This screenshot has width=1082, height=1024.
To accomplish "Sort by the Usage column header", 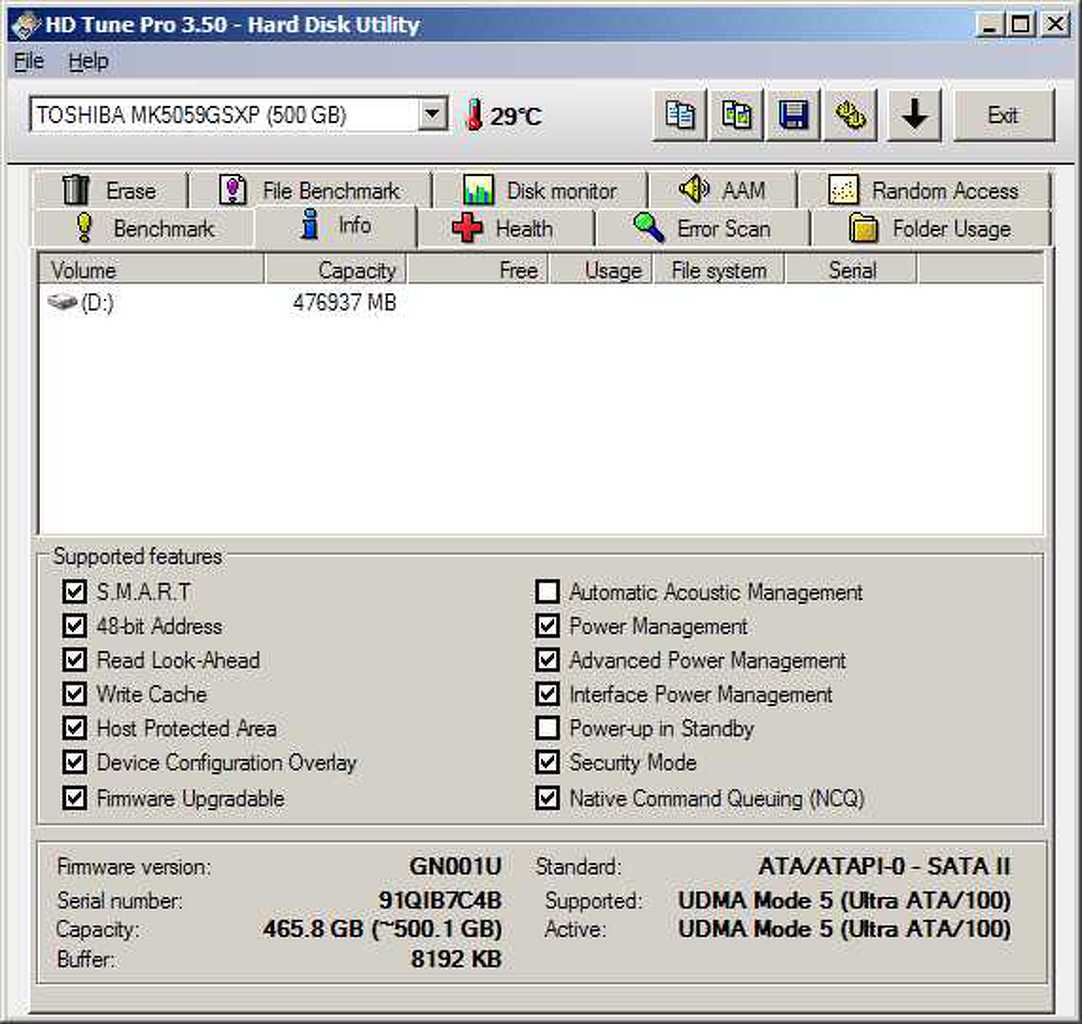I will pyautogui.click(x=600, y=270).
